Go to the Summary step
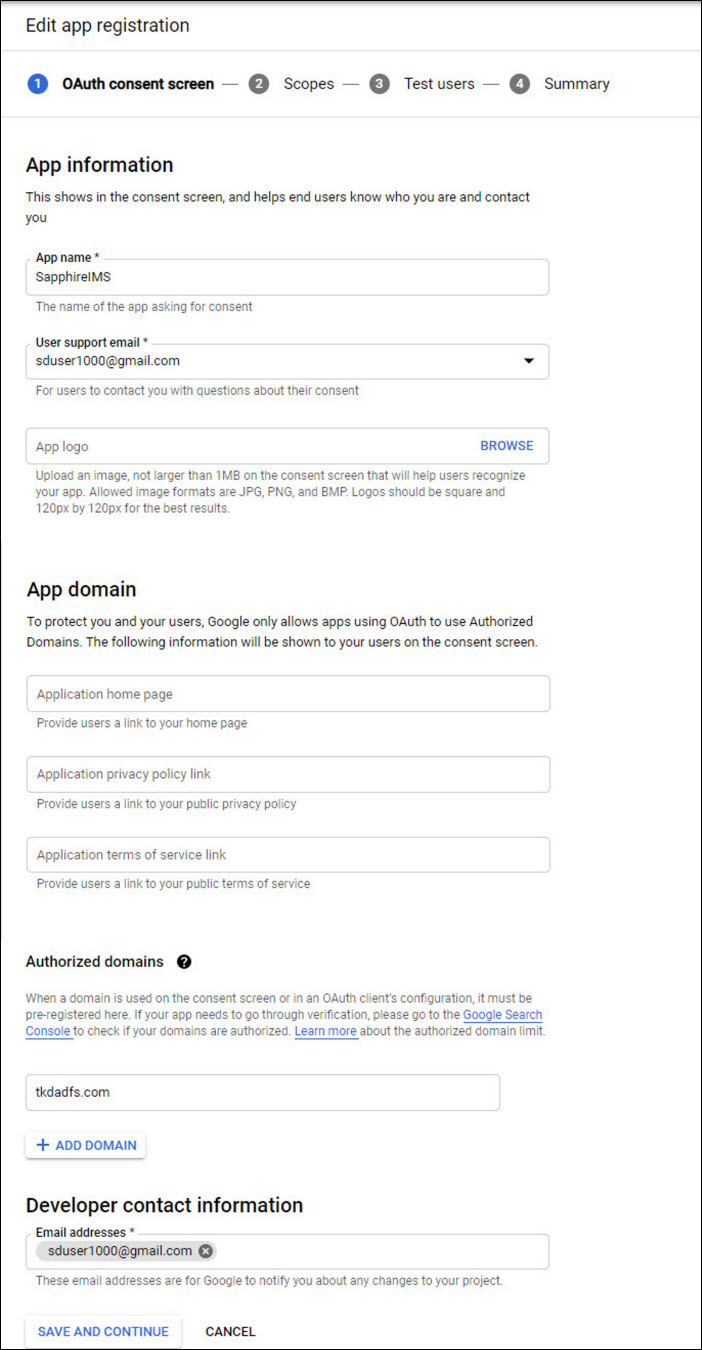Viewport: 702px width, 1350px height. (576, 84)
